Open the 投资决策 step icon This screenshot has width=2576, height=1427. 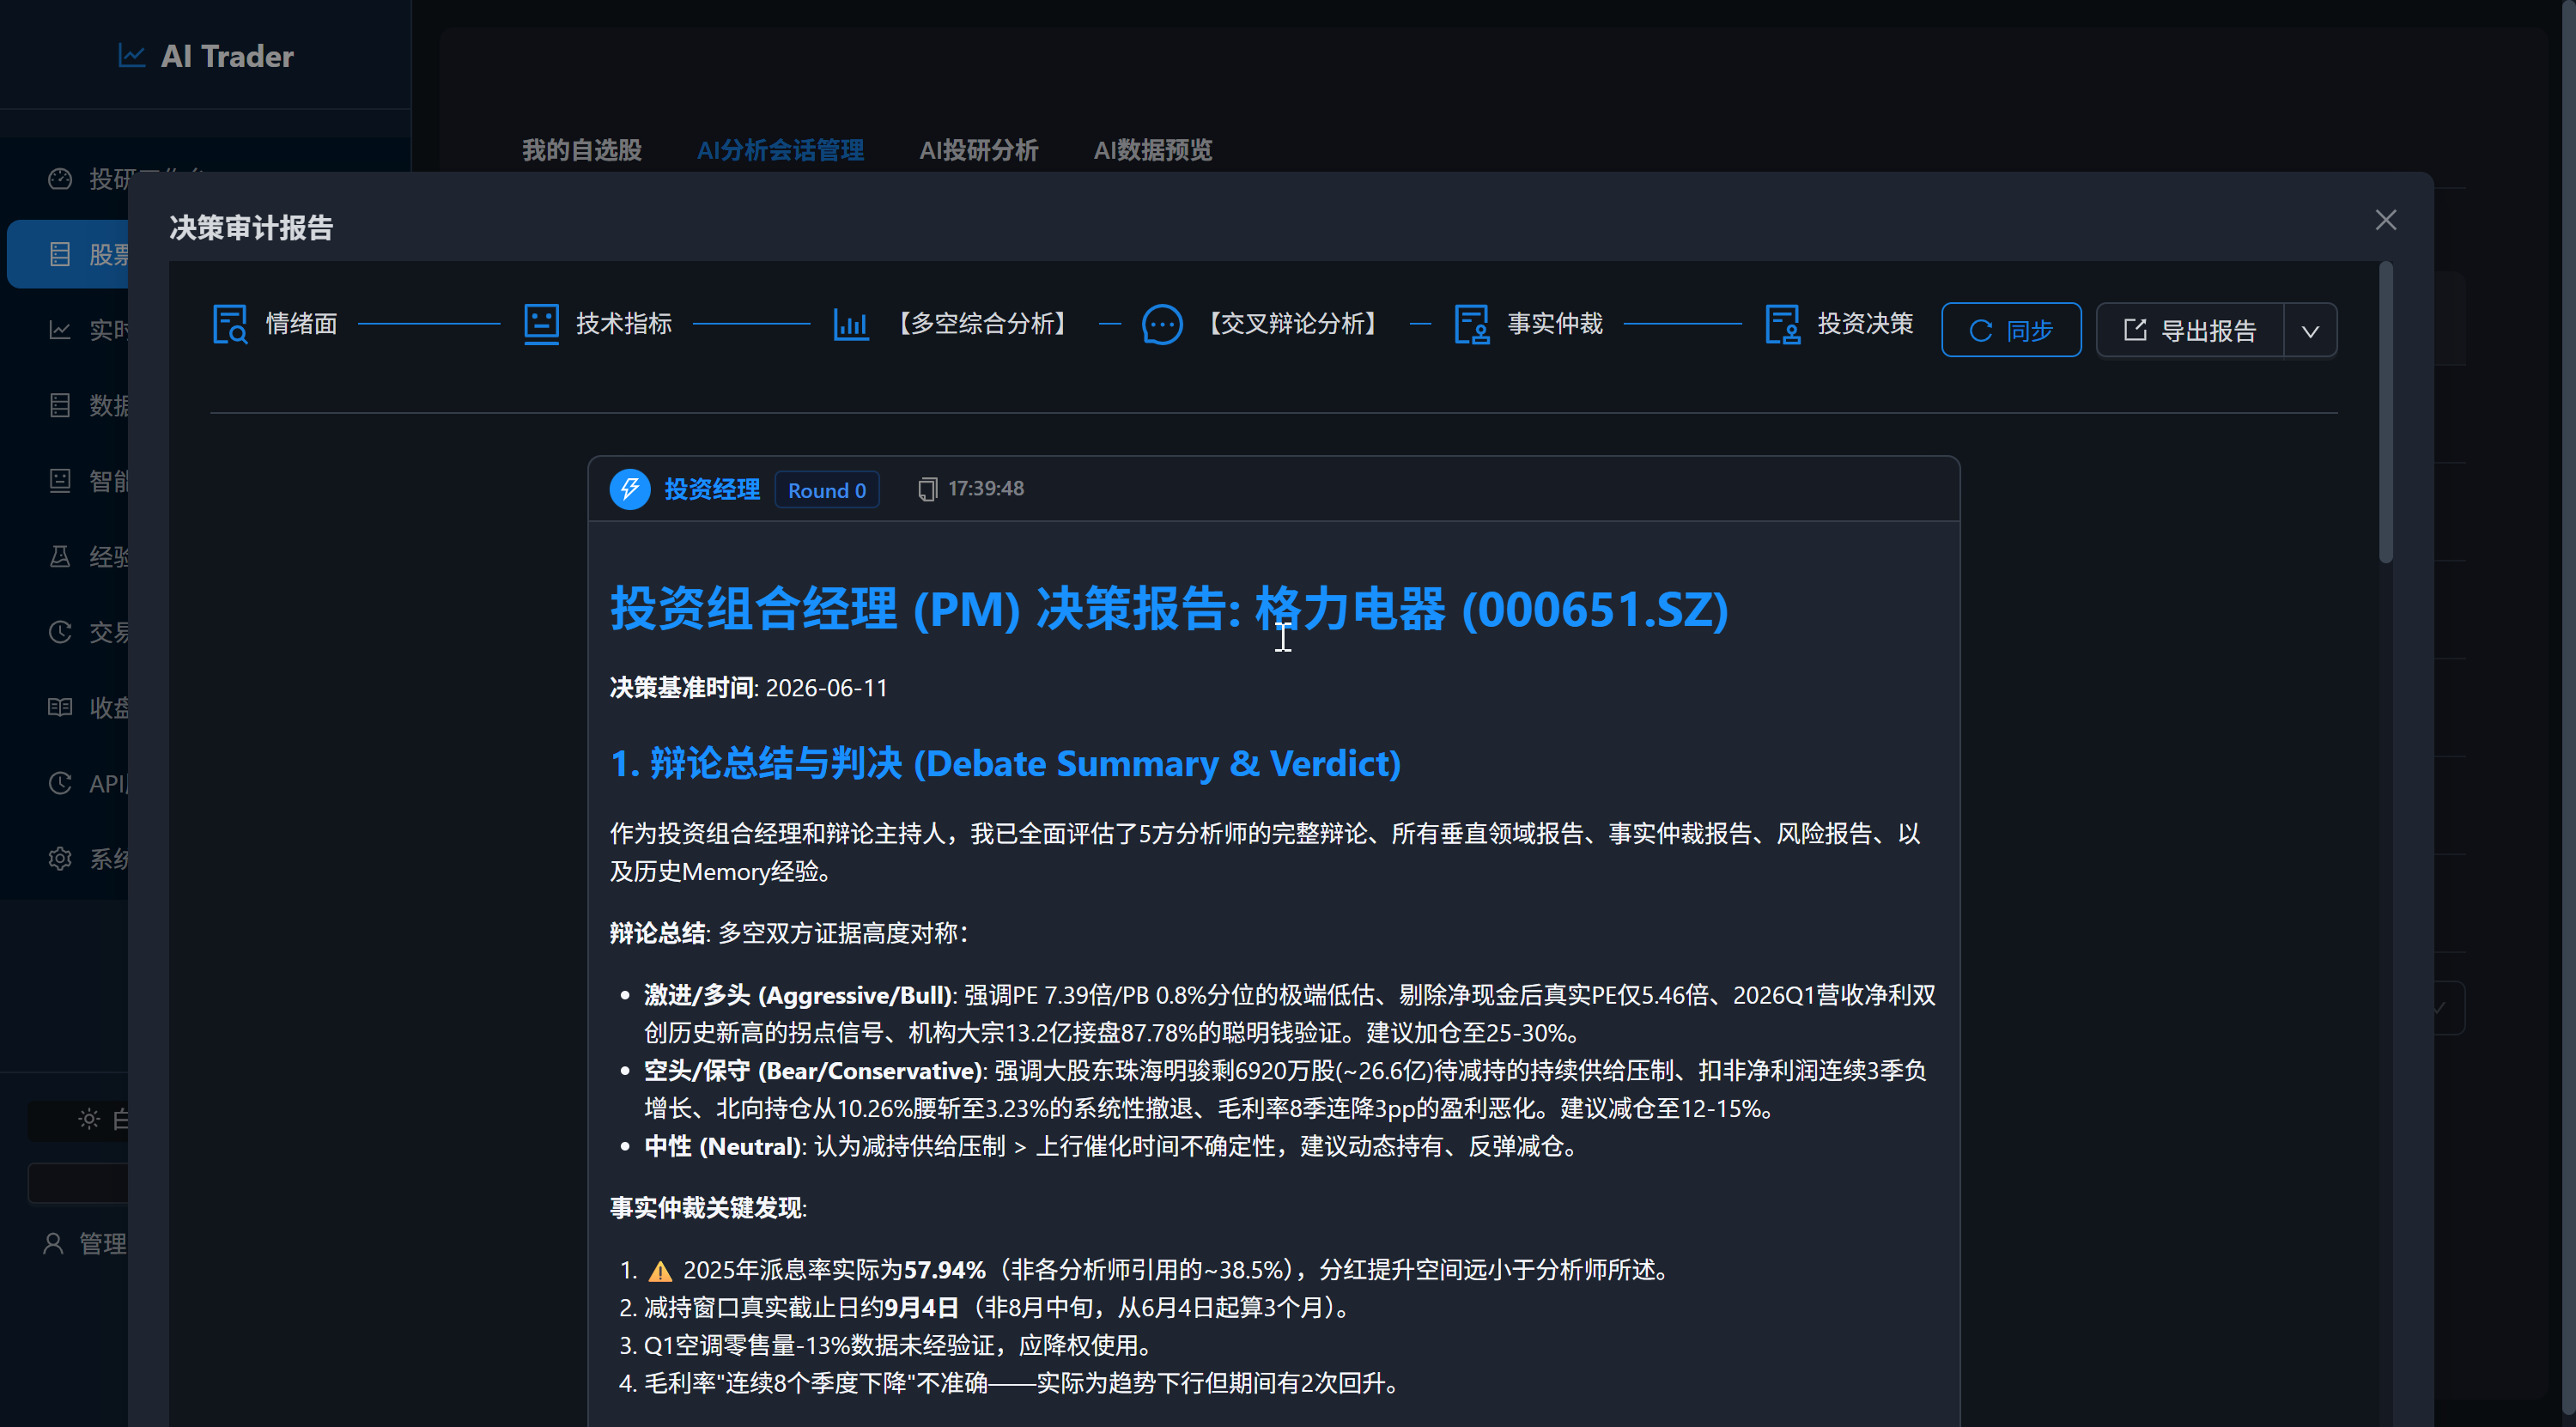(x=1783, y=324)
